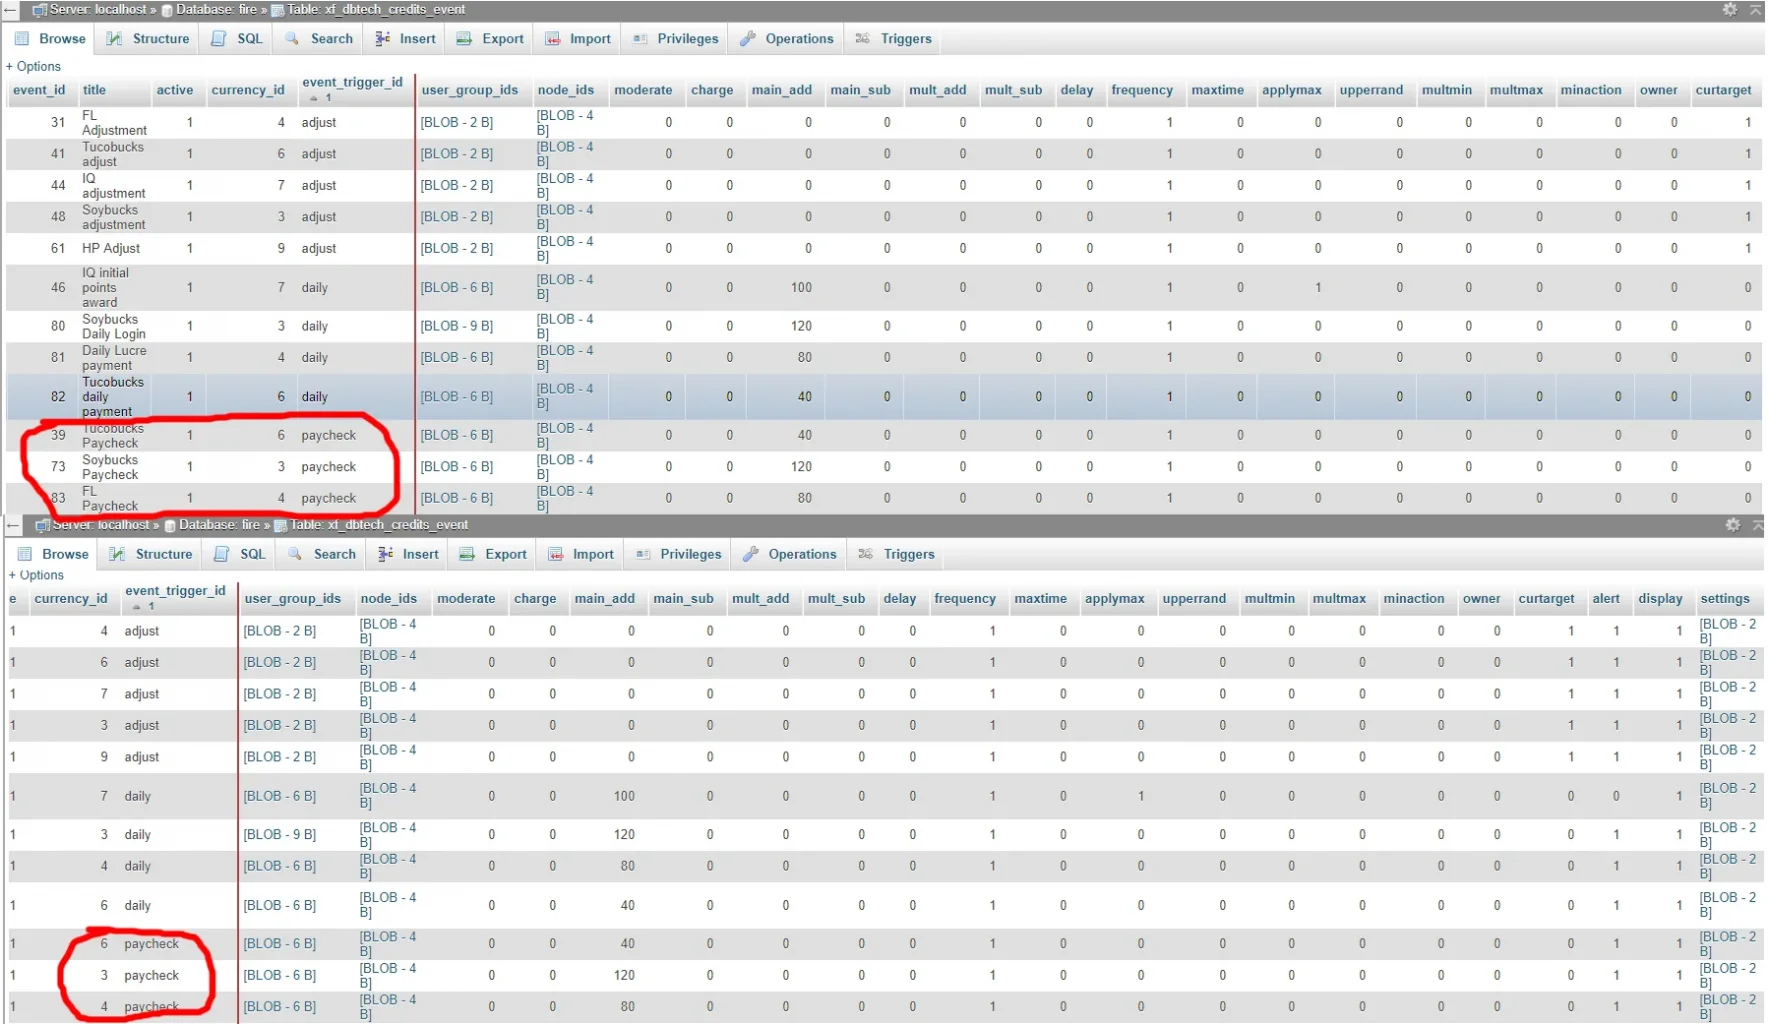
Task: Sort by display column header in bottom panel
Action: [1660, 599]
